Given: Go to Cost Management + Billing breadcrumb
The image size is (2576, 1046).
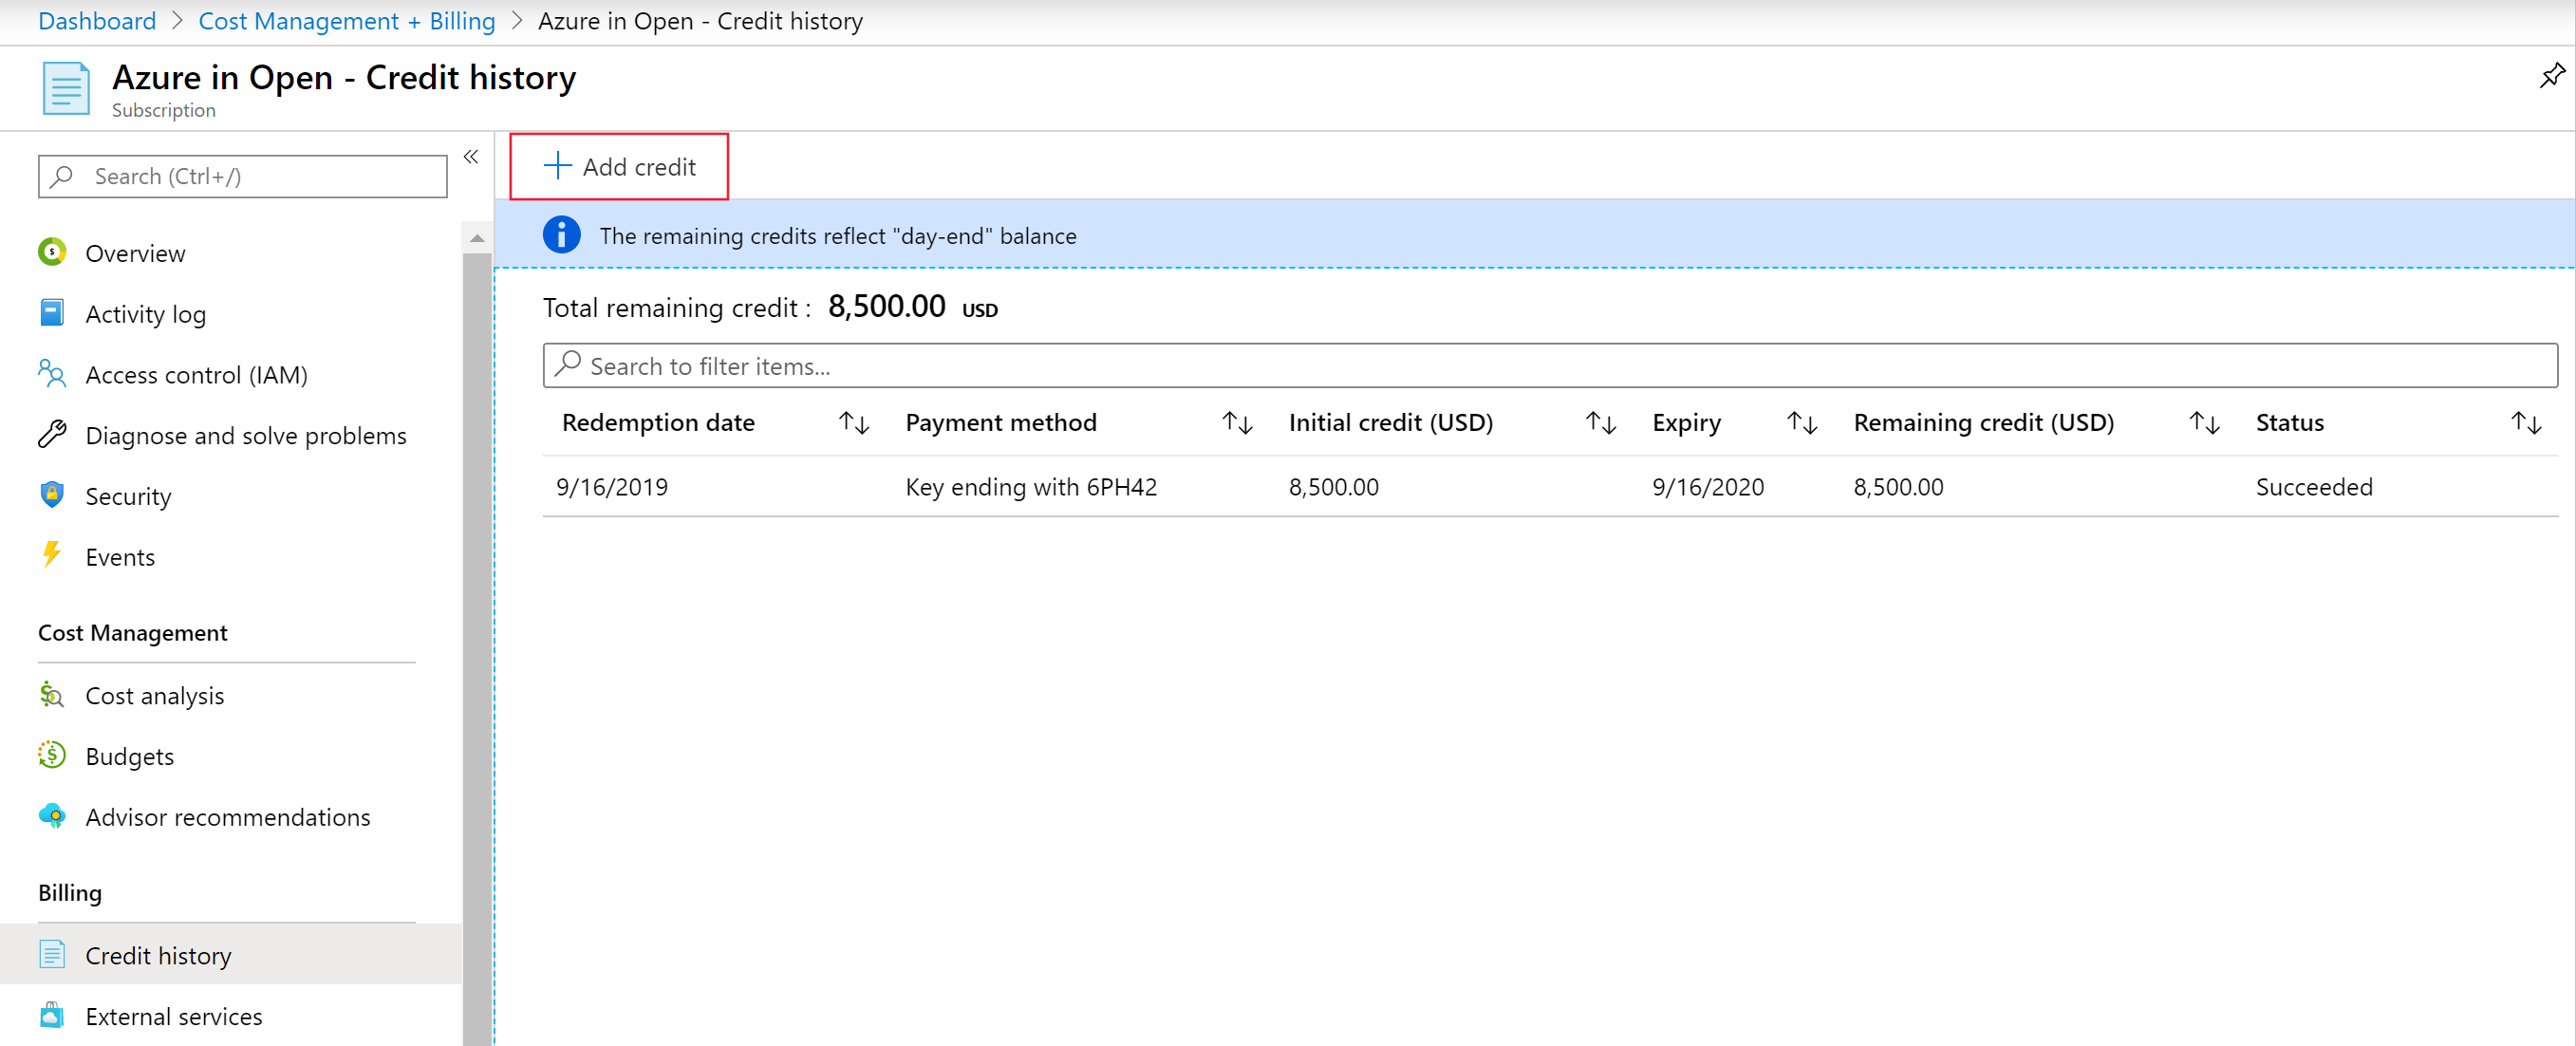Looking at the screenshot, I should (x=346, y=21).
